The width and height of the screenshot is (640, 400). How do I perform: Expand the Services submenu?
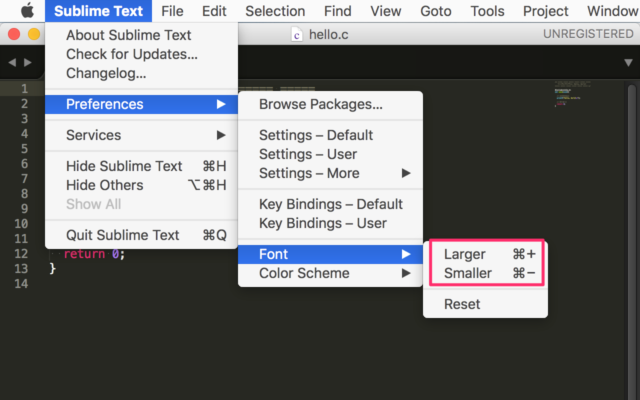141,135
